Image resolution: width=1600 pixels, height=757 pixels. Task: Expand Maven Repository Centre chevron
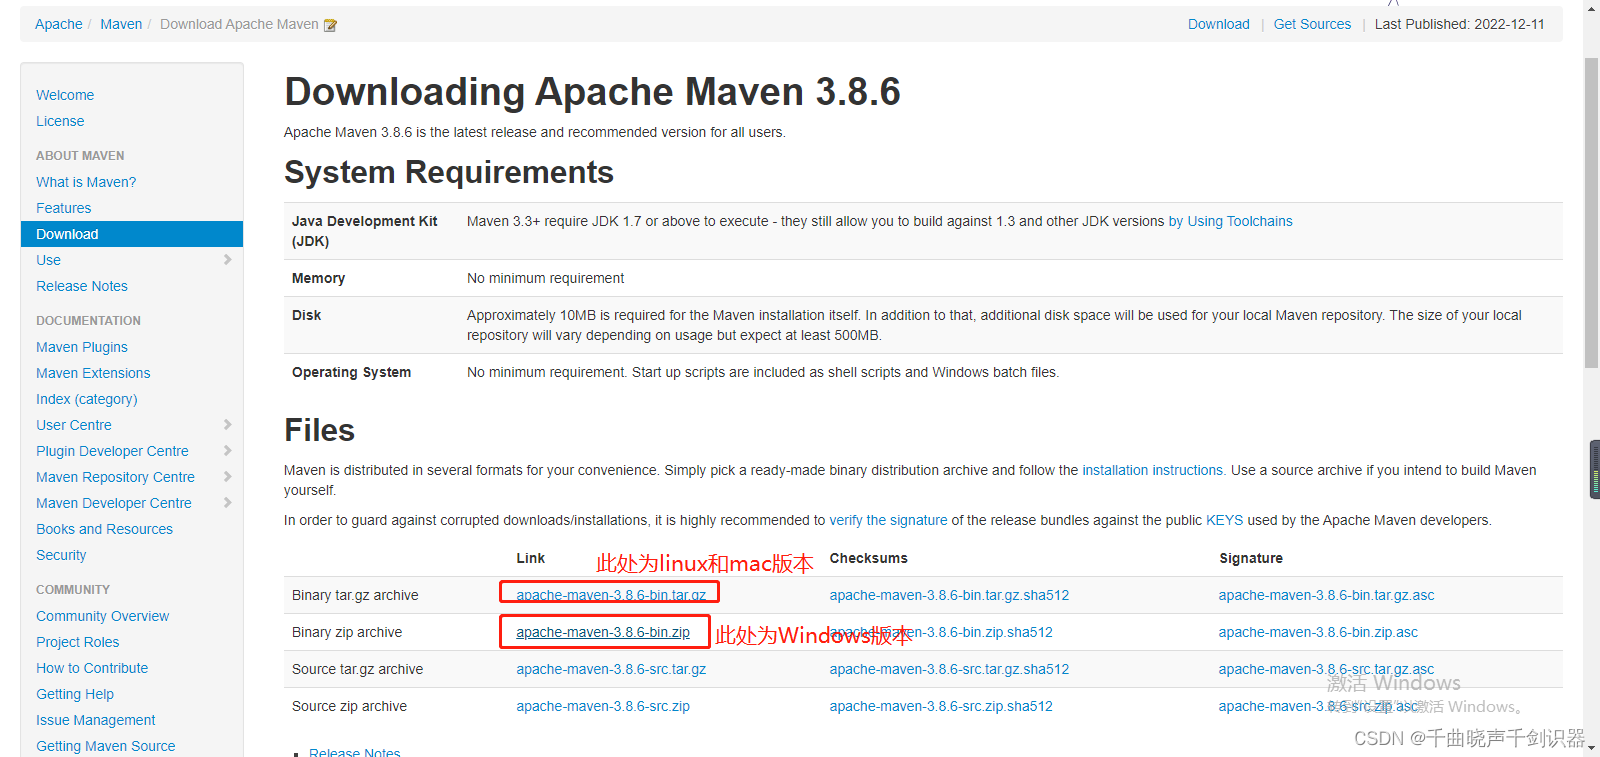227,477
